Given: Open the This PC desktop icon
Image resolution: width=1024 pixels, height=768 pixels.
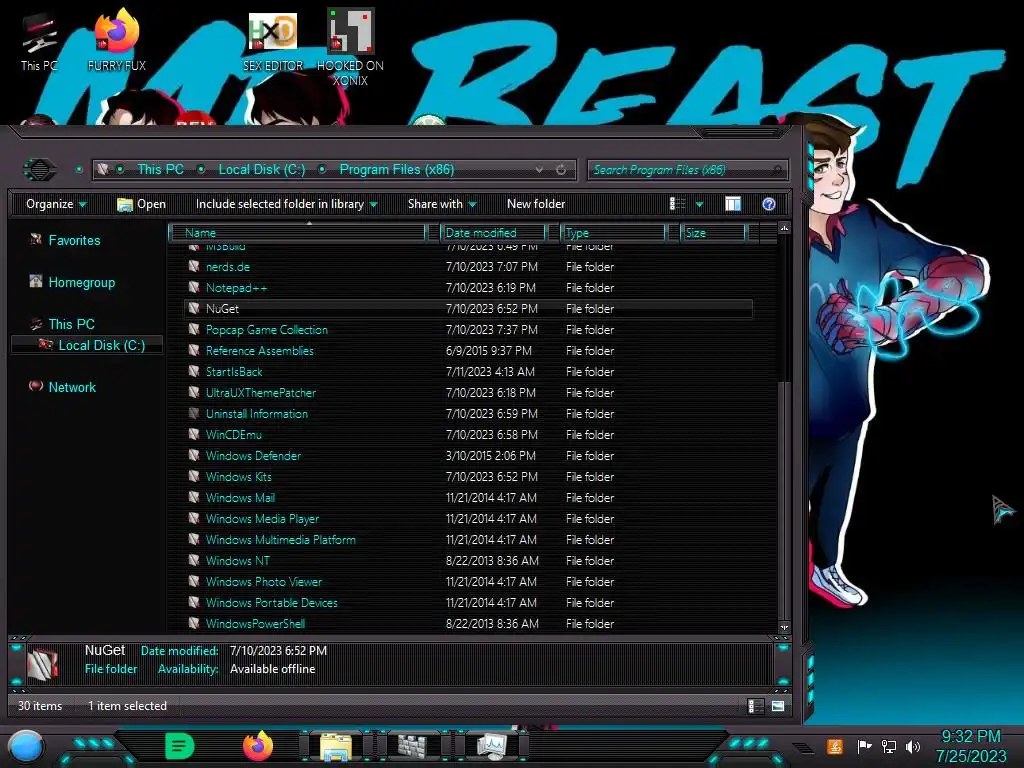Looking at the screenshot, I should pyautogui.click(x=39, y=40).
